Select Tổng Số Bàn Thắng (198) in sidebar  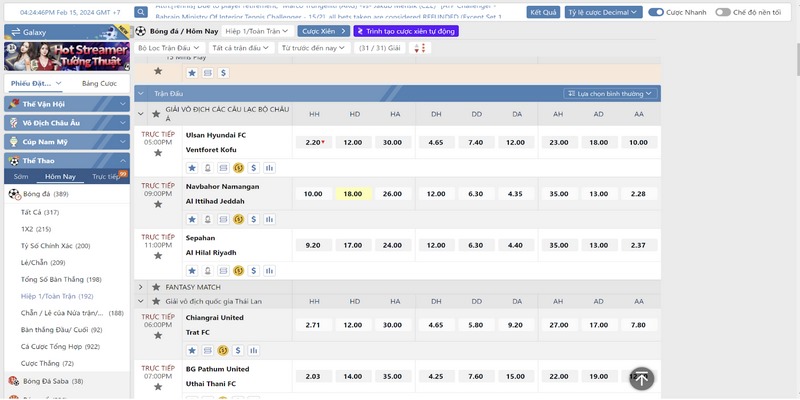[60, 280]
